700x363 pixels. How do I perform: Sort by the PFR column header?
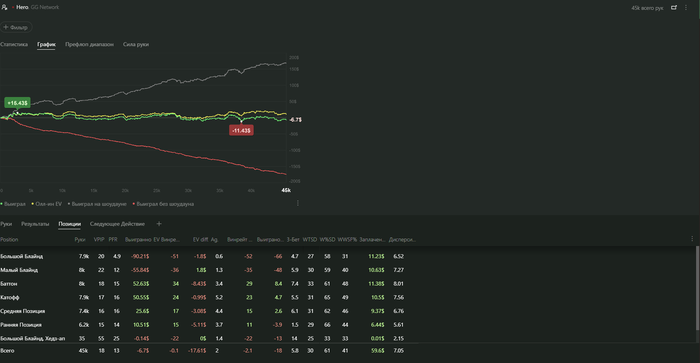click(x=113, y=240)
